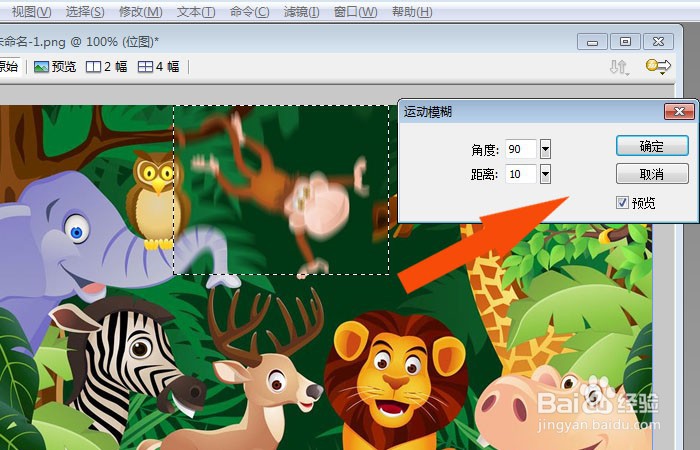Open the 选择(S) menu

(85, 11)
